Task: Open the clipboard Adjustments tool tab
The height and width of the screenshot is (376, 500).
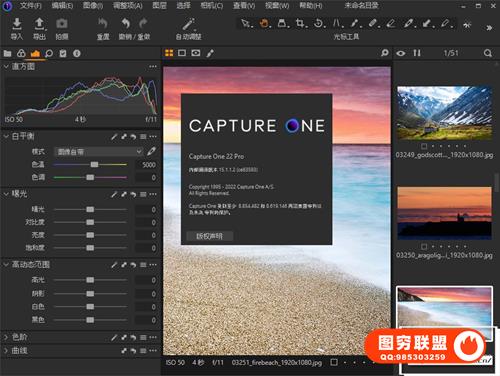Action: (x=63, y=53)
